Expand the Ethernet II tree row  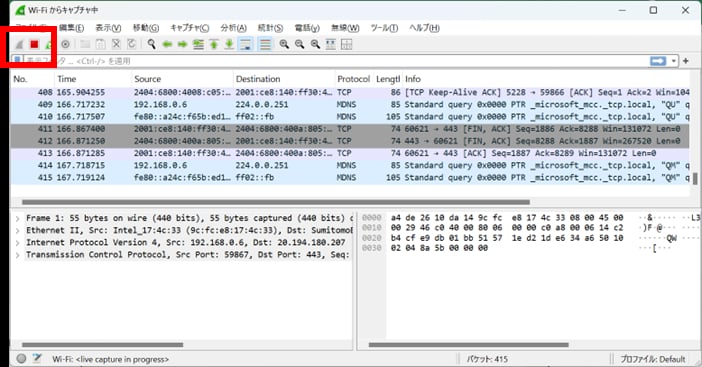pos(17,230)
